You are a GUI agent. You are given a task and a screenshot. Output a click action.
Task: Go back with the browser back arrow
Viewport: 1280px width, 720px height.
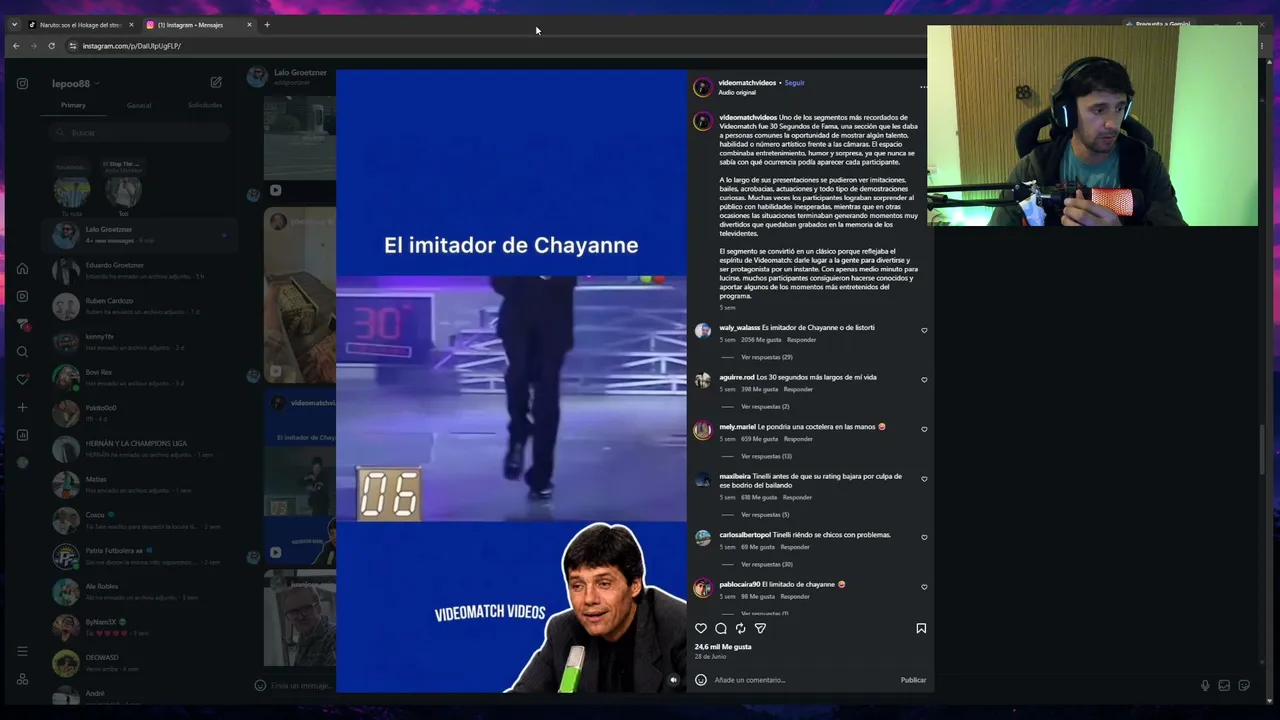point(16,46)
